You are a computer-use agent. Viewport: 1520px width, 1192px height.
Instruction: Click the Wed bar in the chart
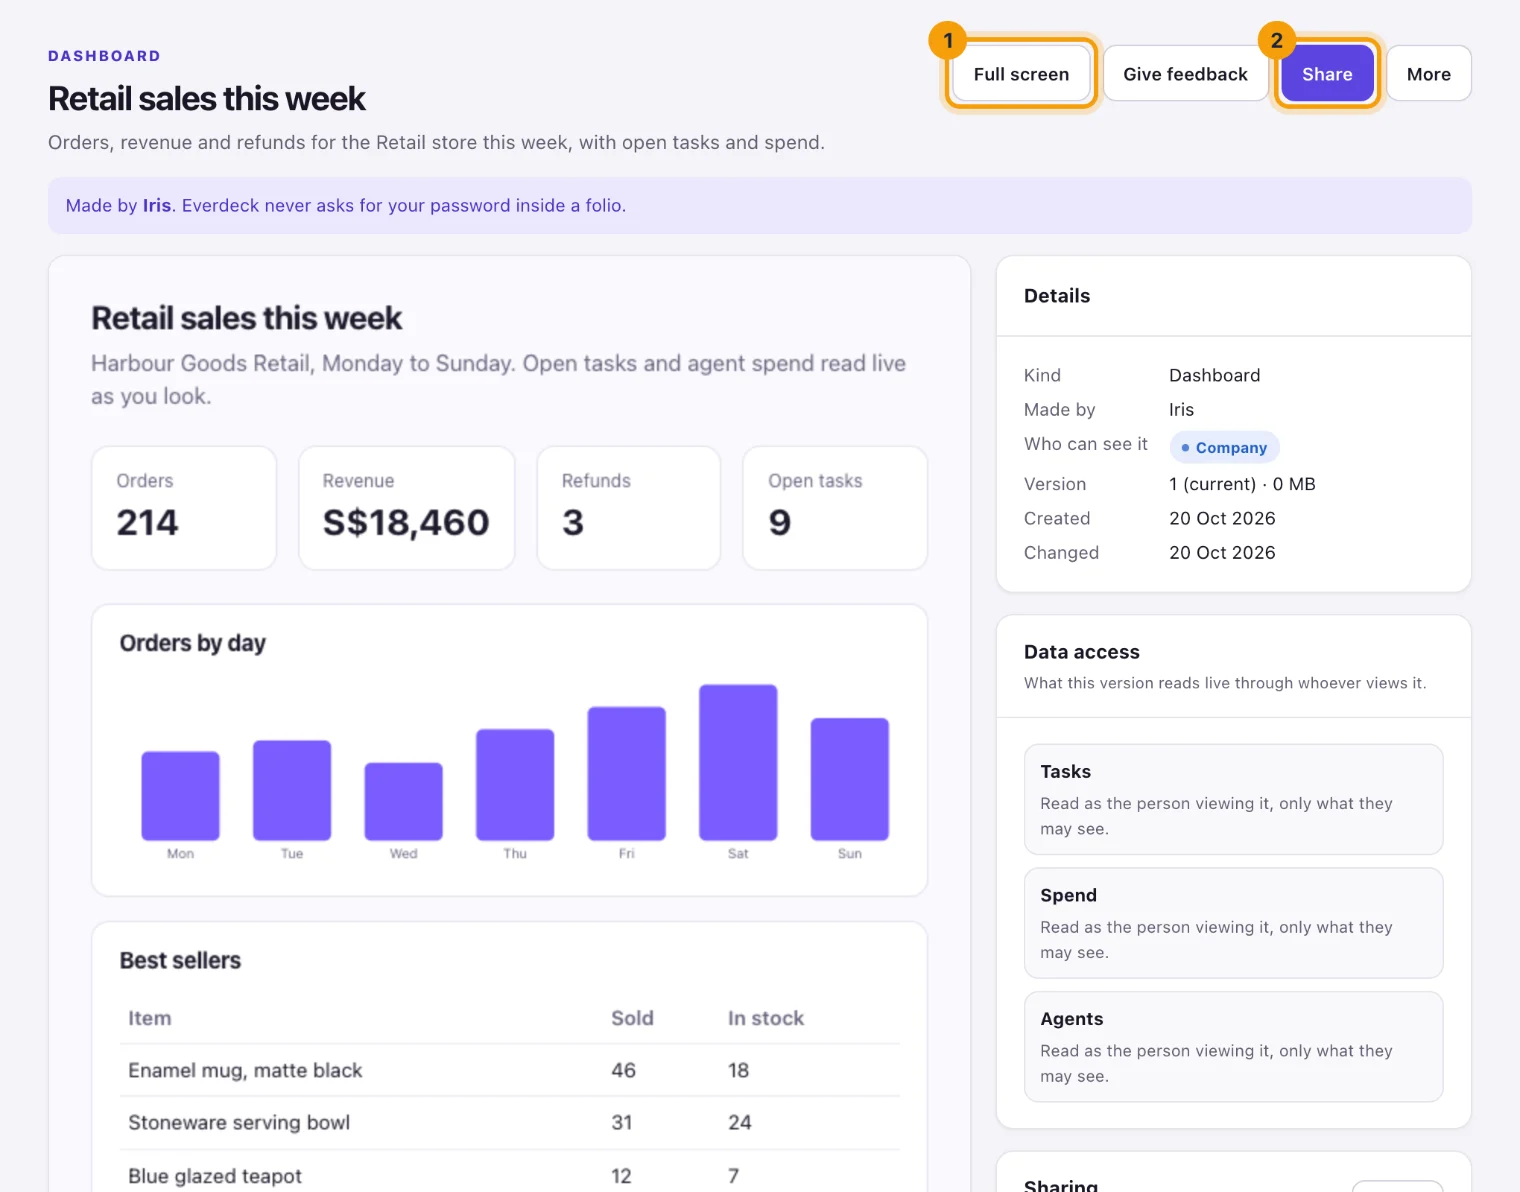(x=403, y=801)
